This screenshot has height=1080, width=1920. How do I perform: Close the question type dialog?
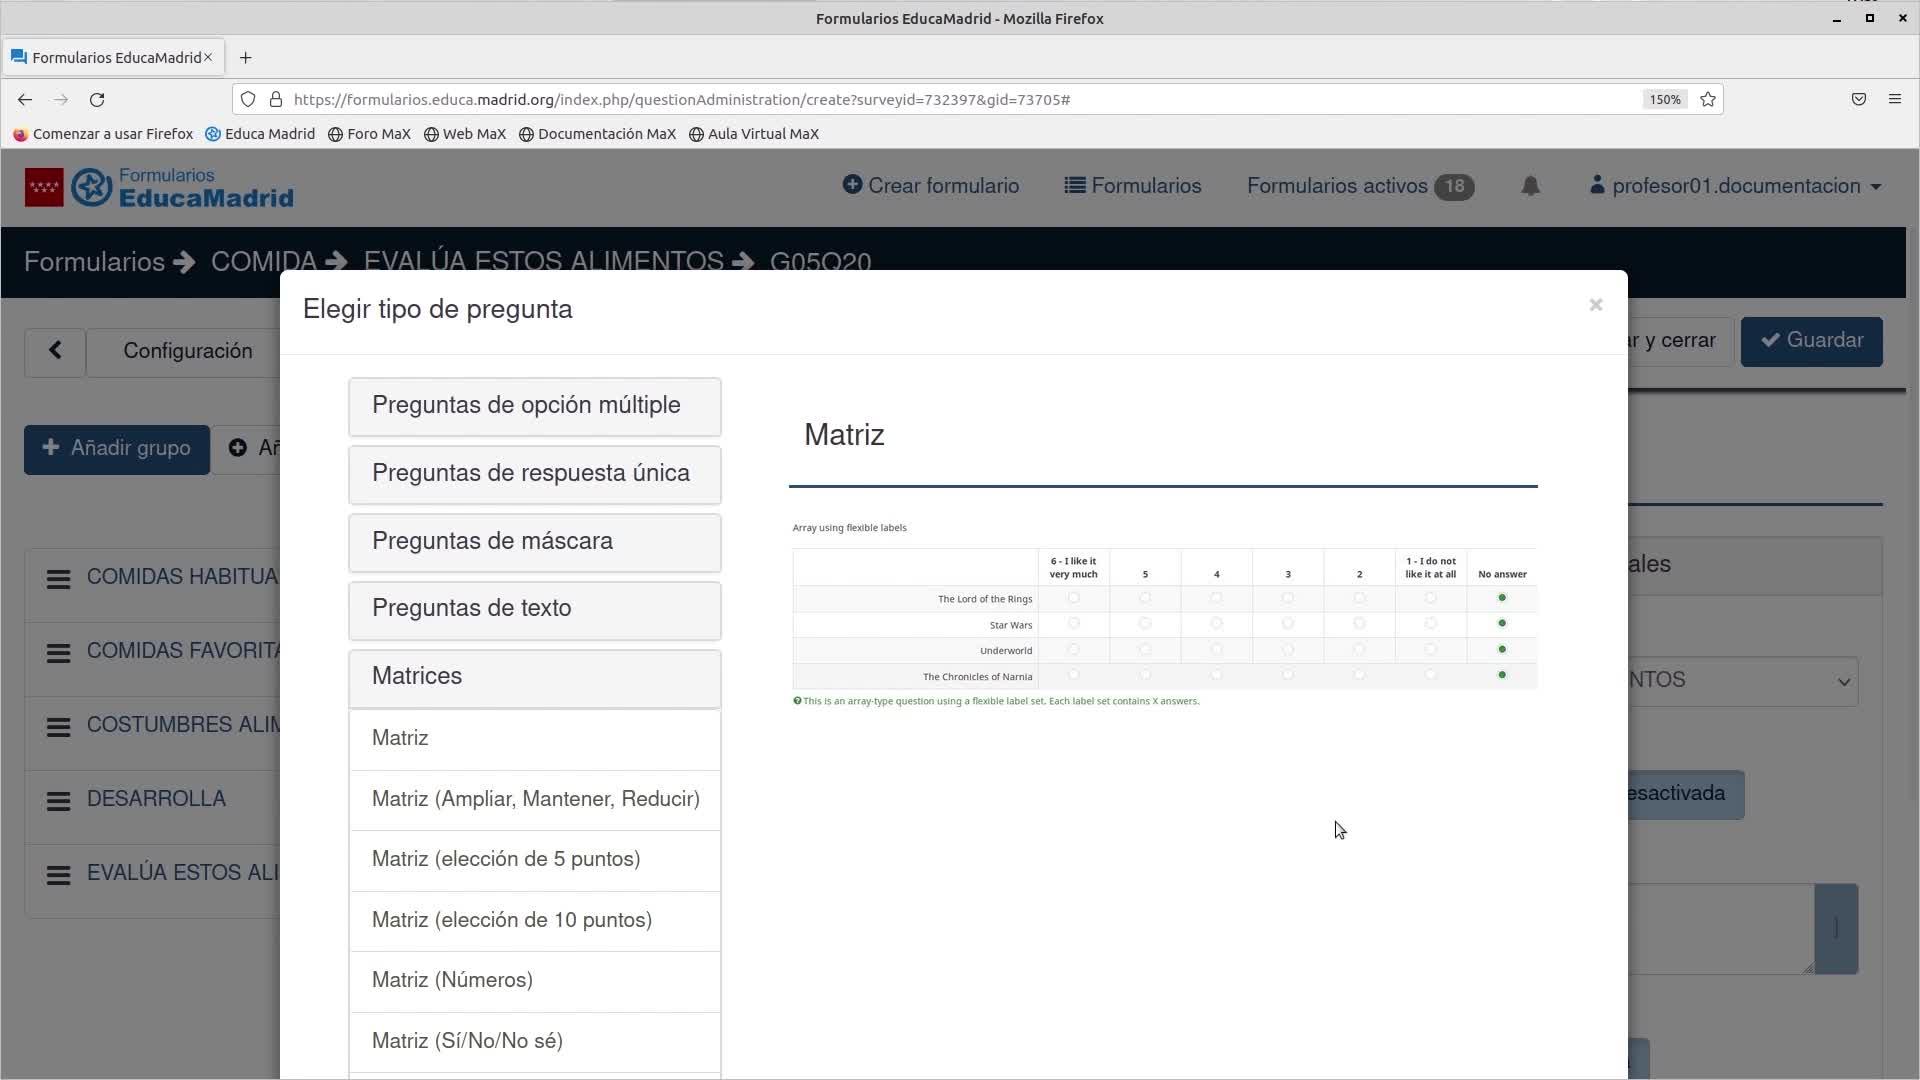[x=1595, y=305]
